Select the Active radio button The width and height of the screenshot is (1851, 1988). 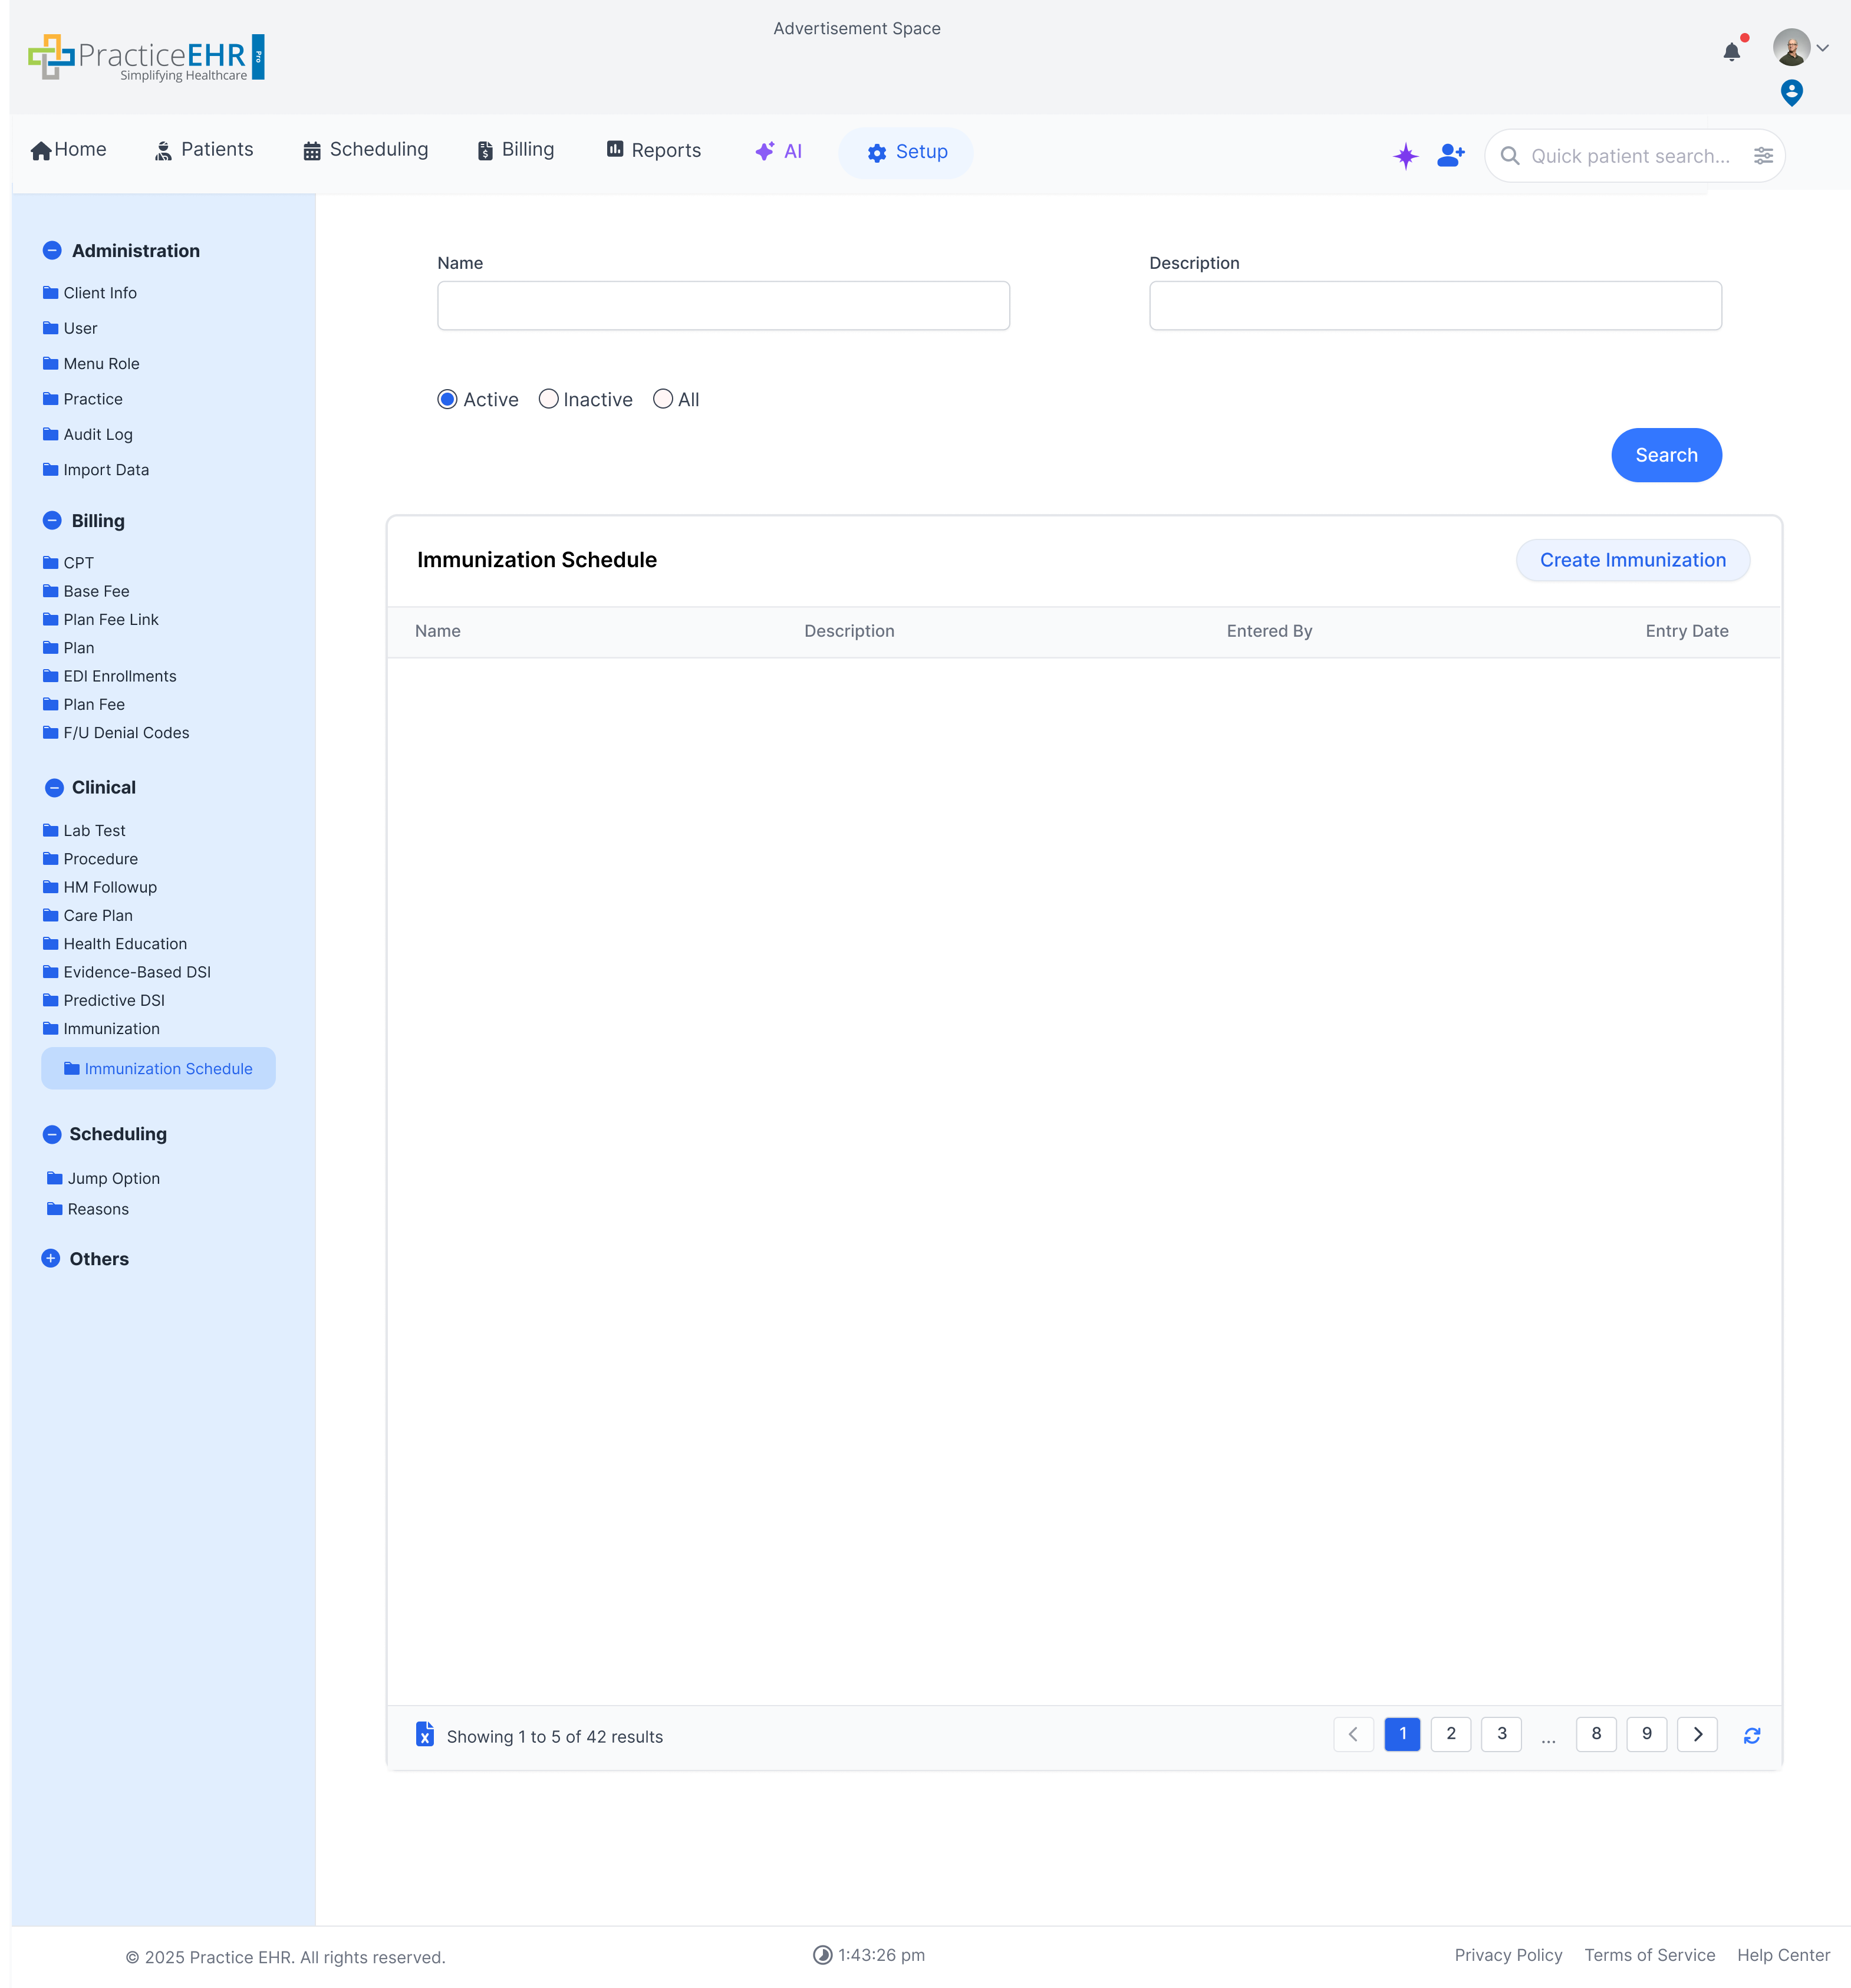point(448,399)
